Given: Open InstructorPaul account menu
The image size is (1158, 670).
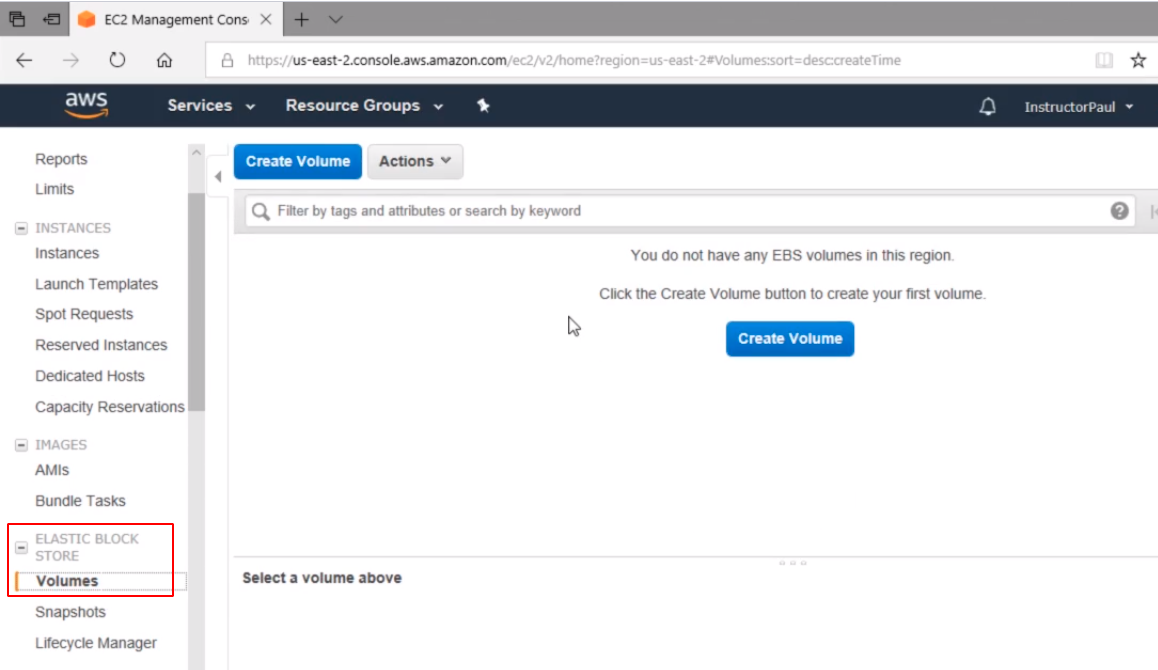Looking at the screenshot, I should (x=1079, y=107).
